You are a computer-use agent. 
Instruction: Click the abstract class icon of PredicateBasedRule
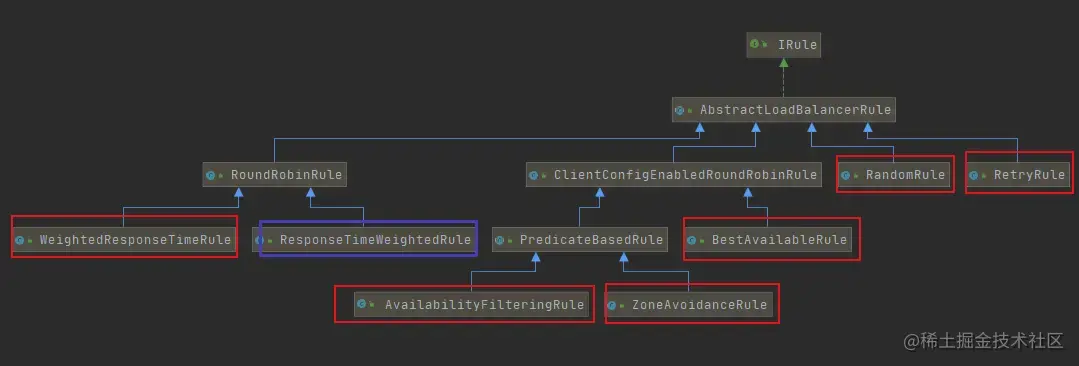(x=500, y=240)
